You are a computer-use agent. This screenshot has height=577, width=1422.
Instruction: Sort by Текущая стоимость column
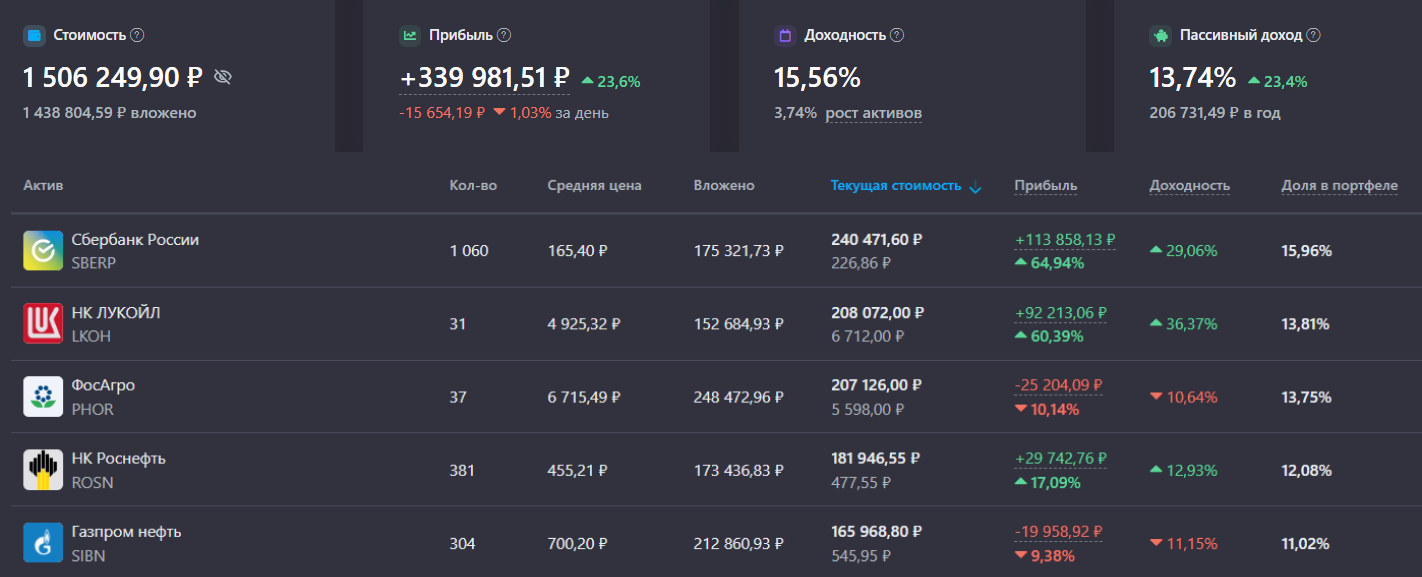click(895, 186)
